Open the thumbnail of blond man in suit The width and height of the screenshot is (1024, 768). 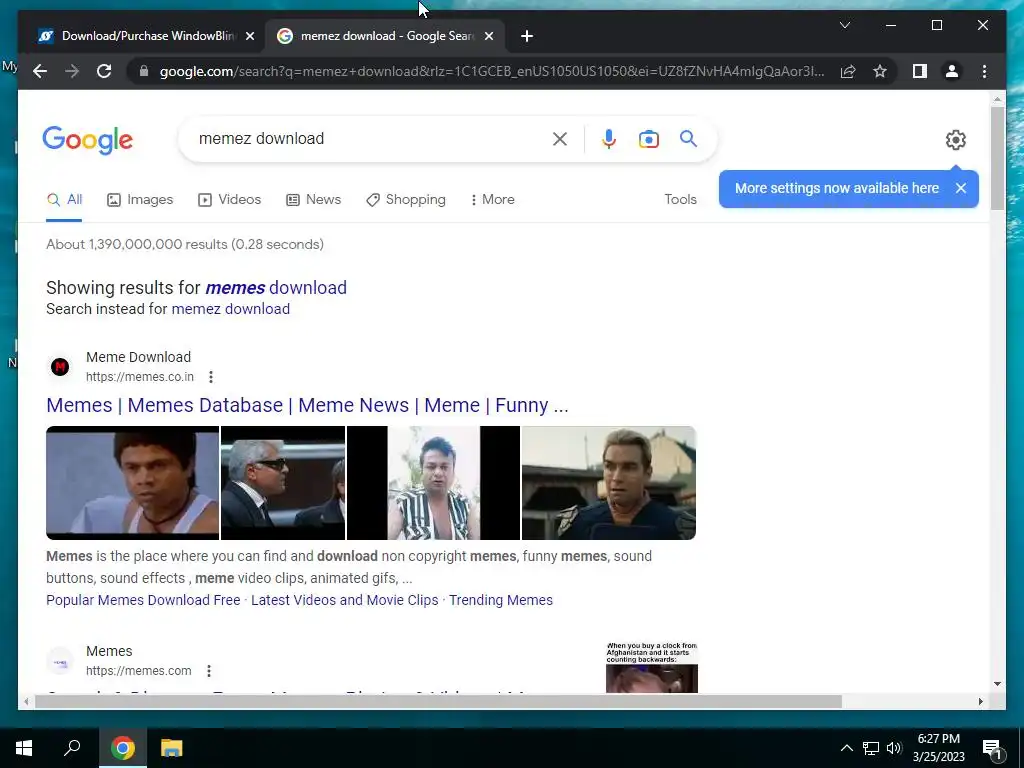(609, 483)
